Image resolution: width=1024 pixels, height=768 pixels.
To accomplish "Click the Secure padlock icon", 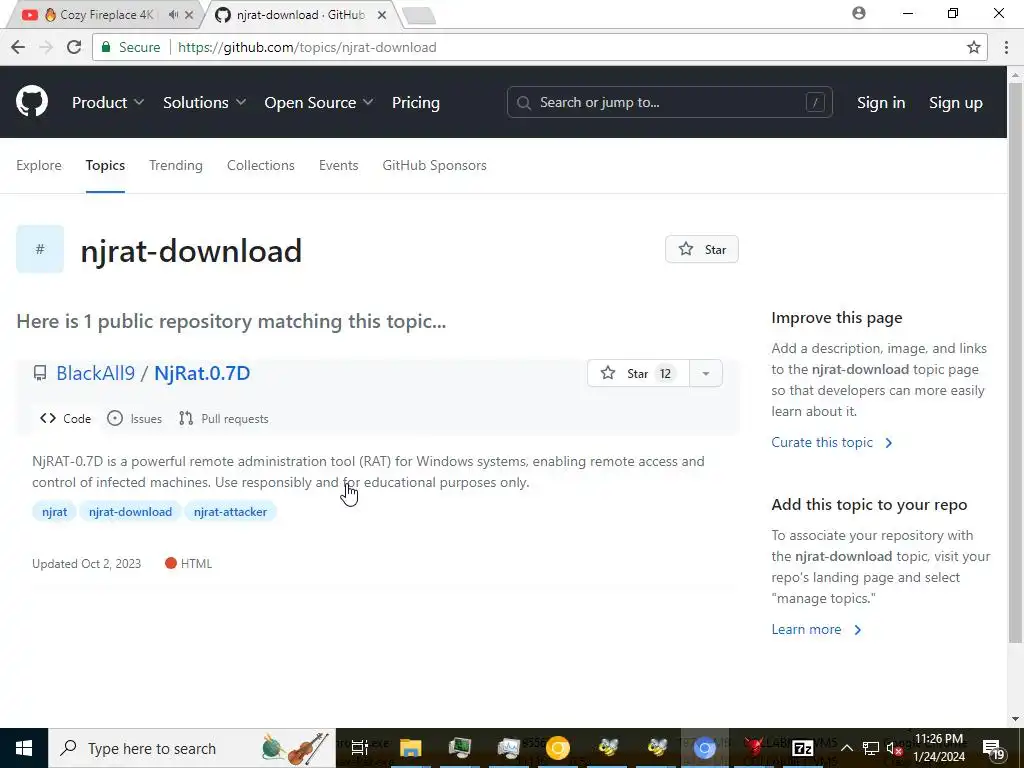I will [106, 47].
